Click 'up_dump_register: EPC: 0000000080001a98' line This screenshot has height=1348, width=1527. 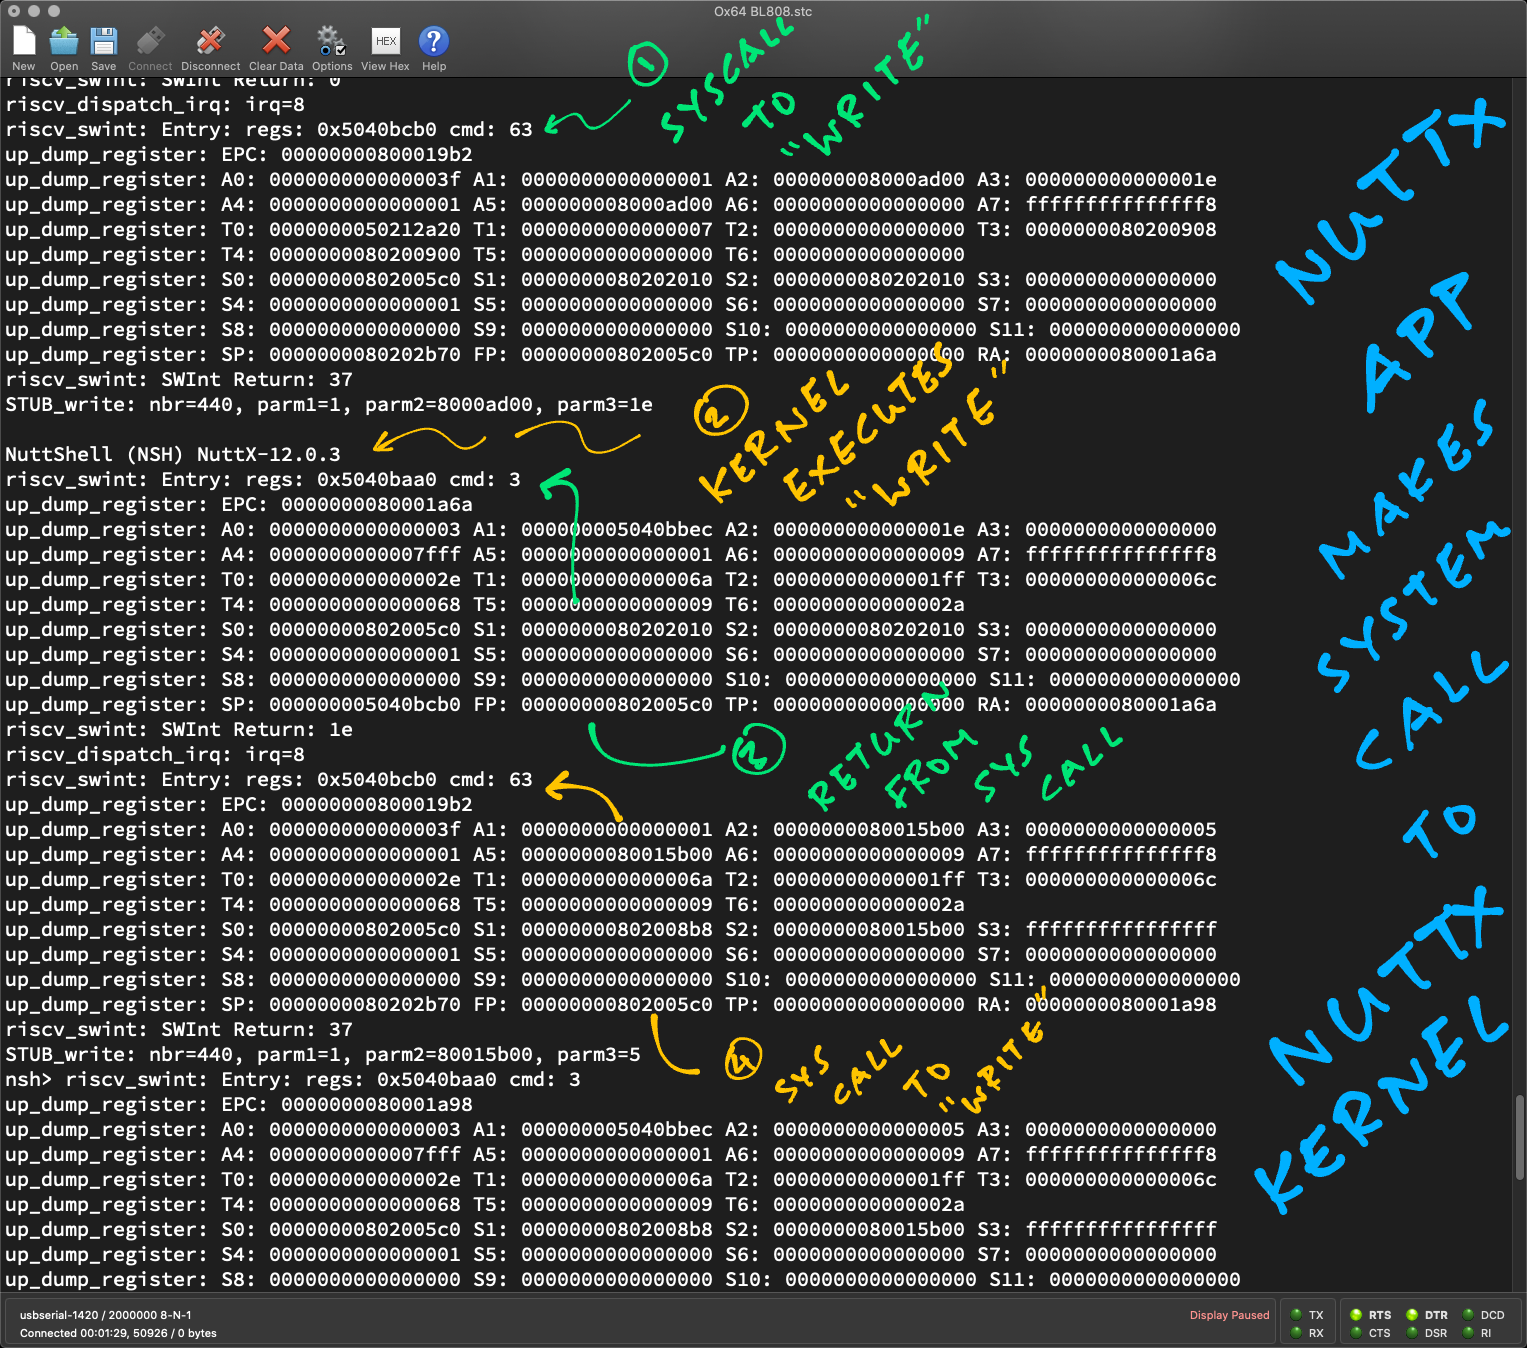[x=239, y=1104]
